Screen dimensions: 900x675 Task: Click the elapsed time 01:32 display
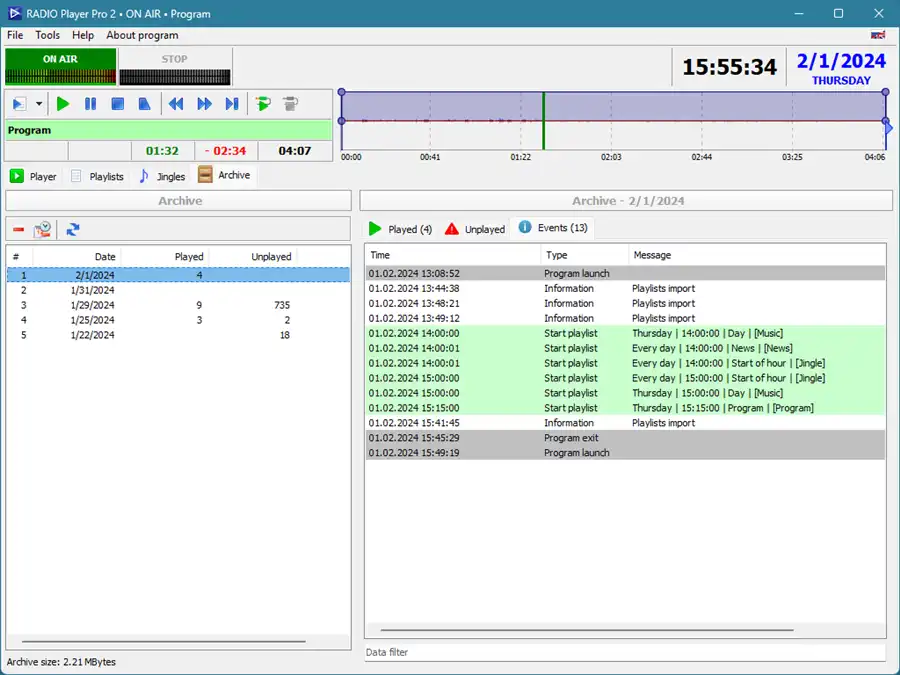162,151
